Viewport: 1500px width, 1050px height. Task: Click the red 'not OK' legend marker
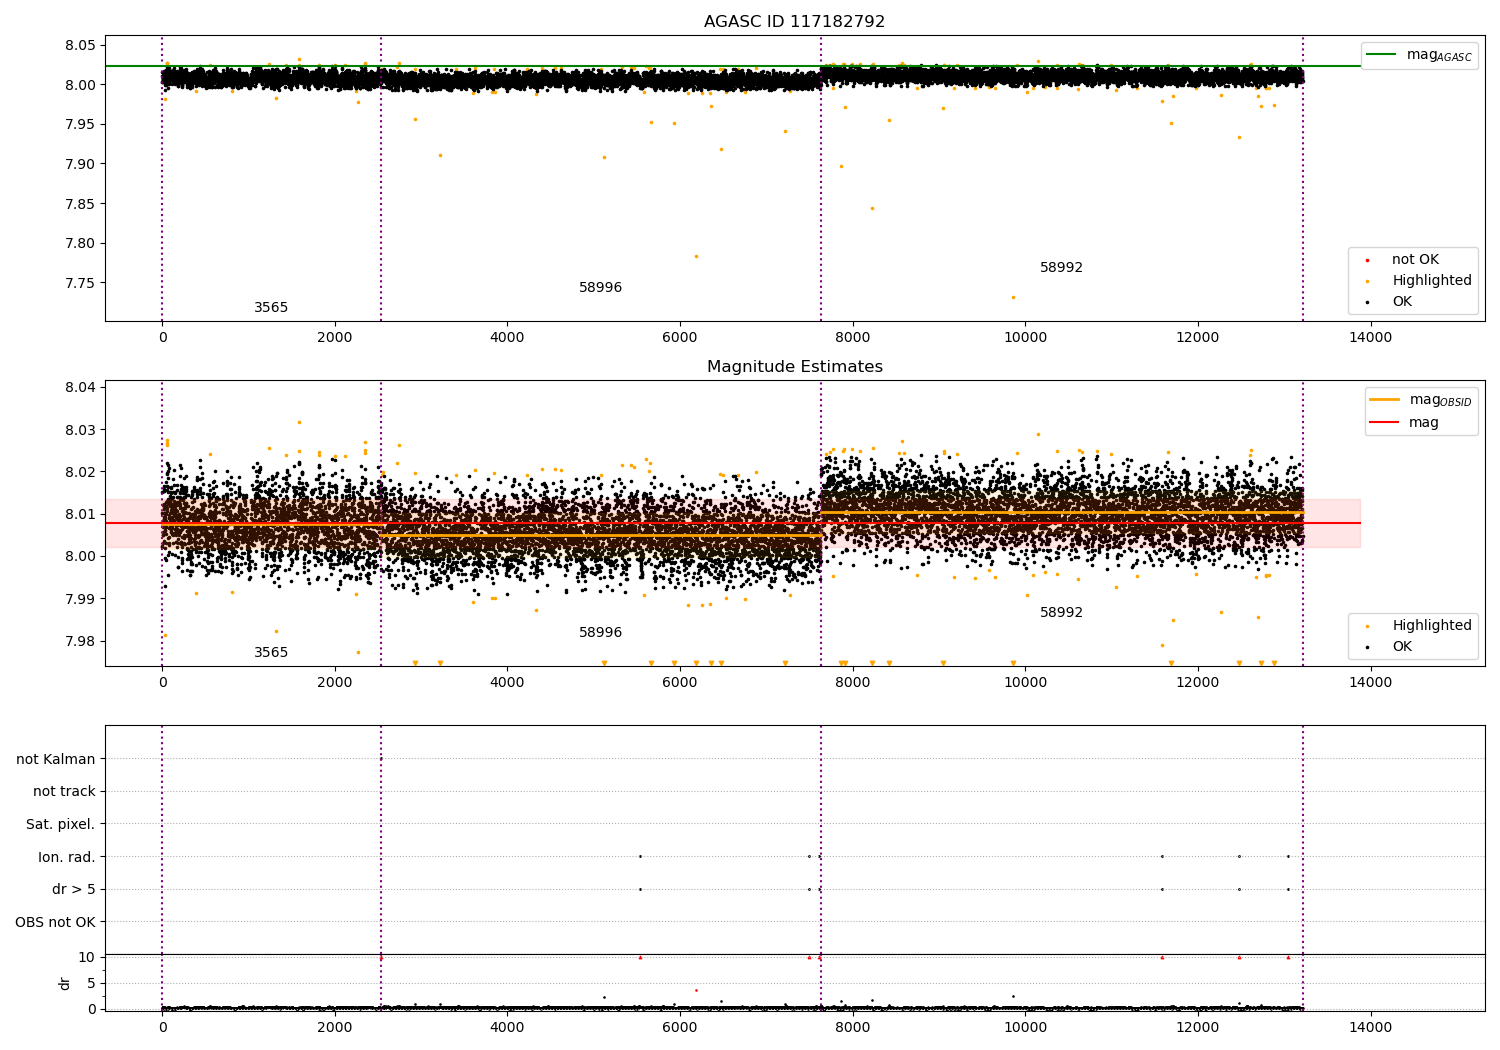coord(1367,260)
